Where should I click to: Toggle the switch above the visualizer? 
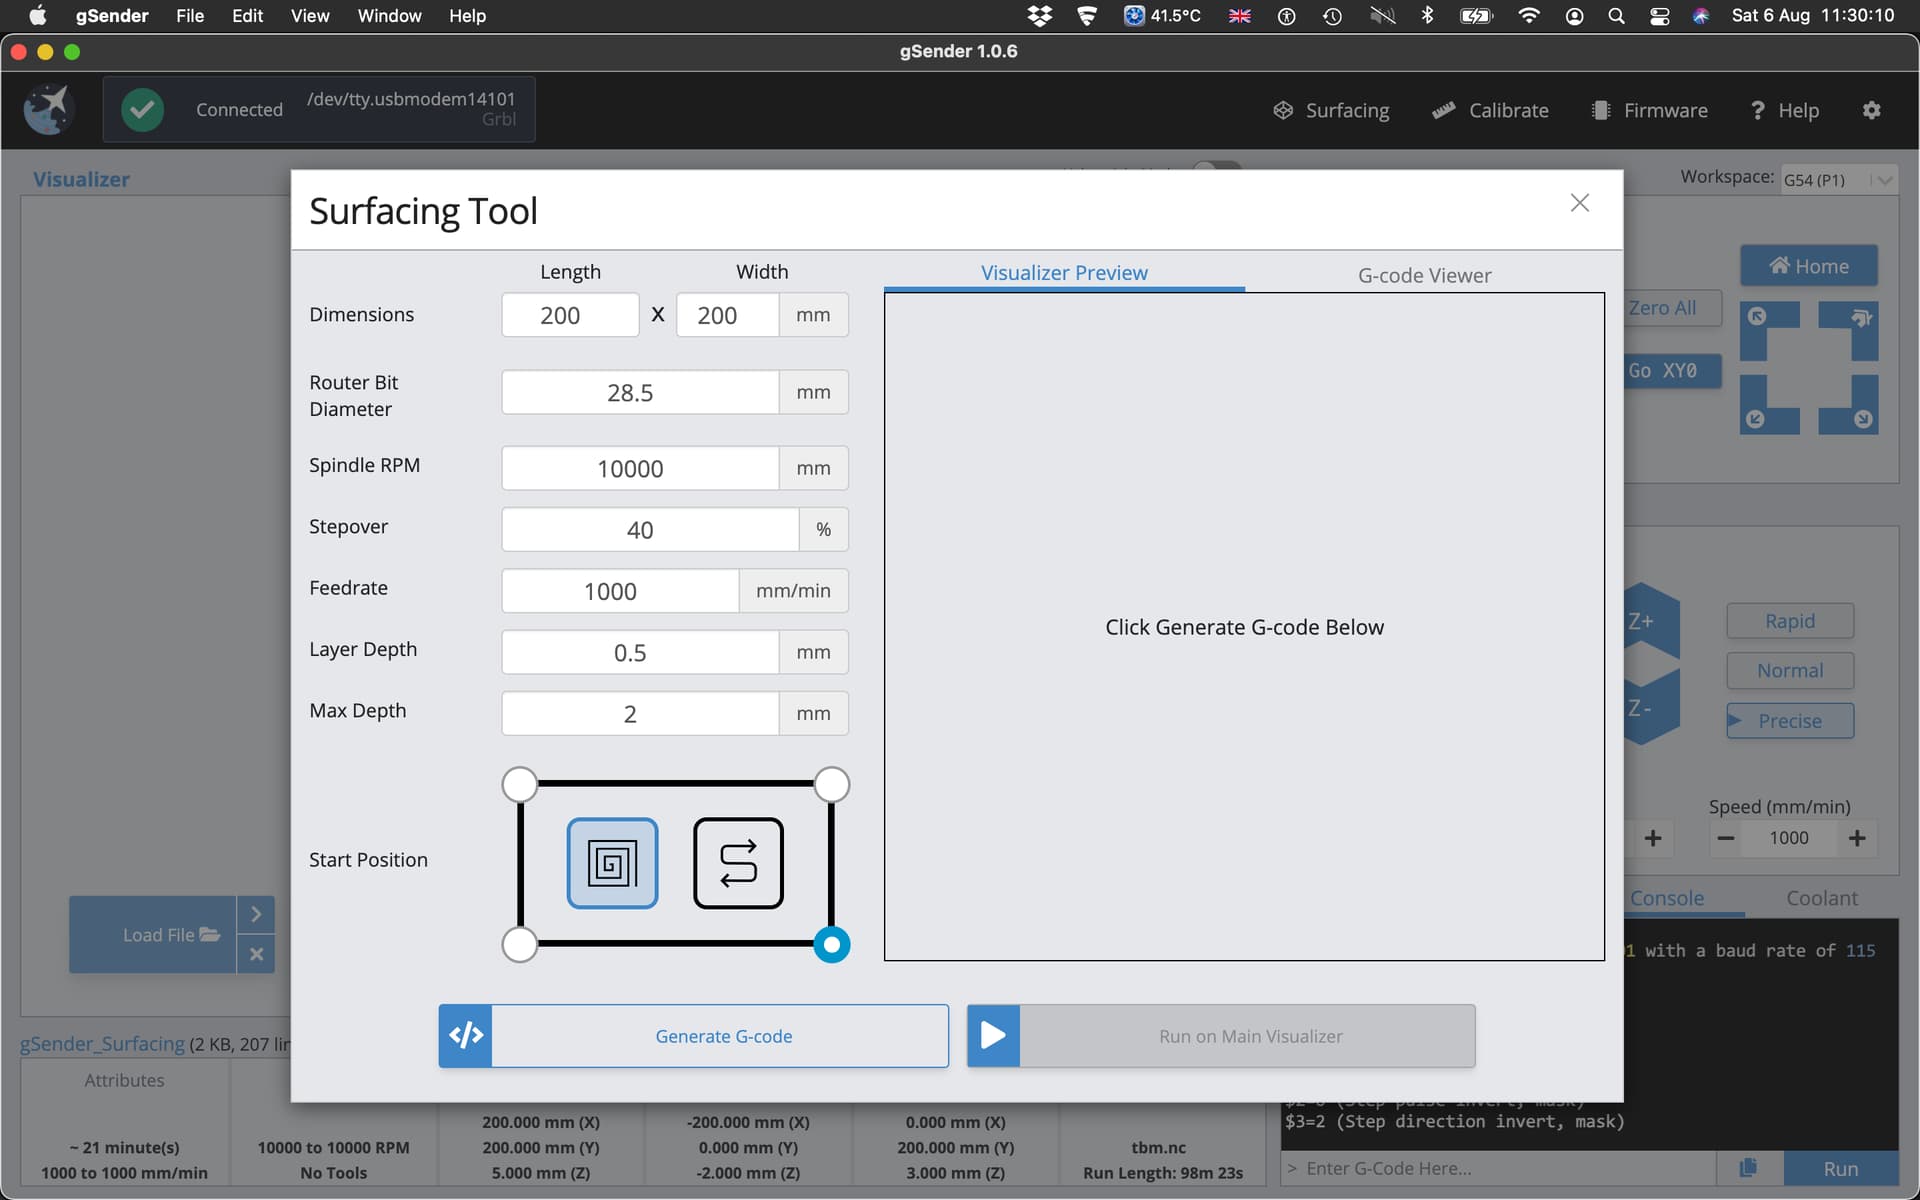click(x=1217, y=167)
